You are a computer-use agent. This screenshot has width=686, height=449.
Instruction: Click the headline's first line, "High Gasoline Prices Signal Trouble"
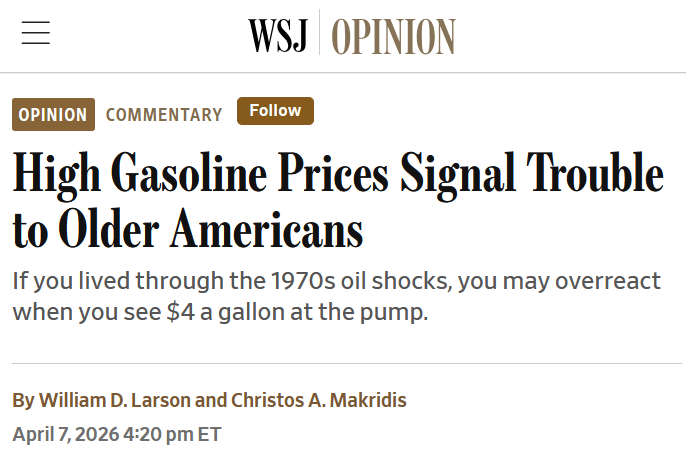pos(338,174)
